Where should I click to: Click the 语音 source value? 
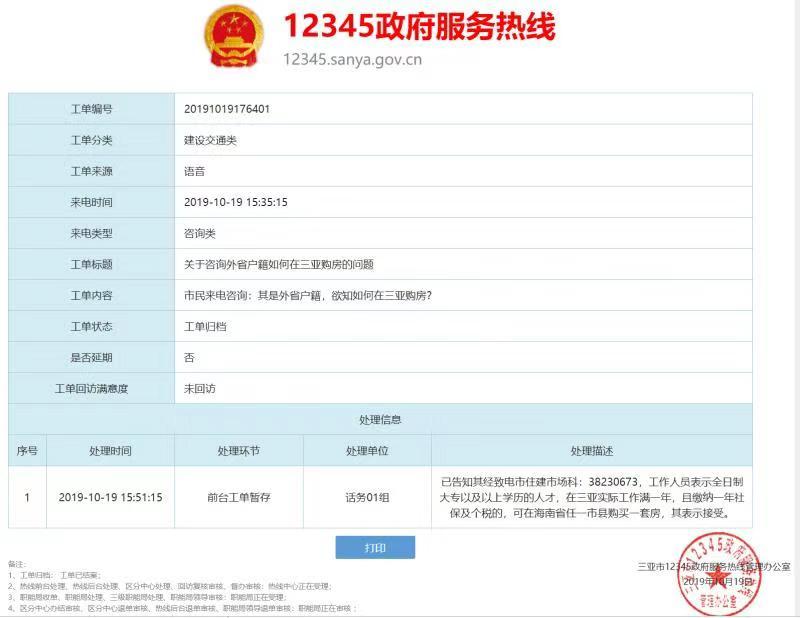click(194, 171)
